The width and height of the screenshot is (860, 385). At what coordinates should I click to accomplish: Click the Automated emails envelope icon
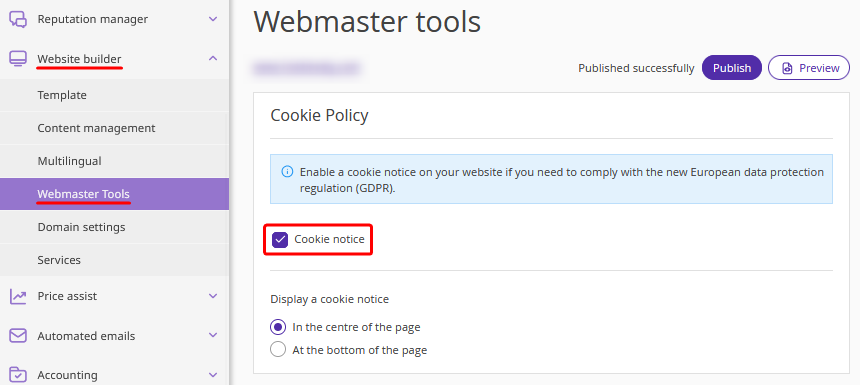pyautogui.click(x=18, y=336)
